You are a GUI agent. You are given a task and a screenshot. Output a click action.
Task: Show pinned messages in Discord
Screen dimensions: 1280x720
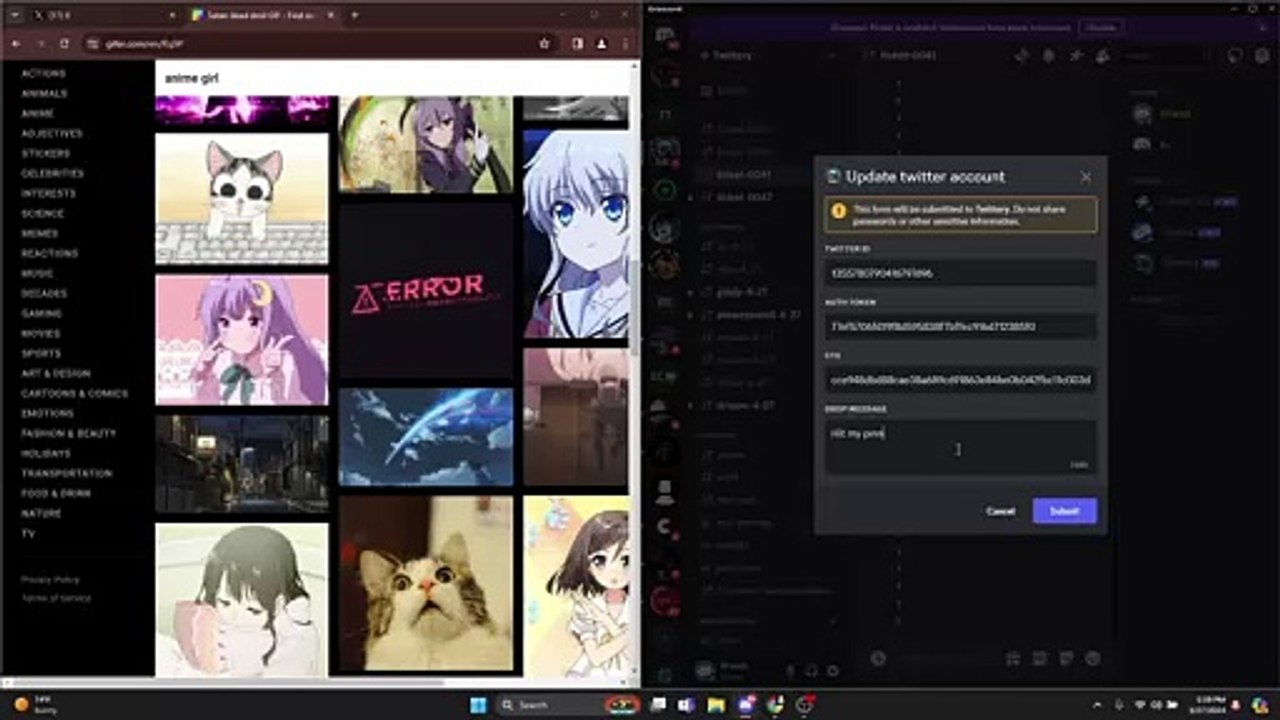click(1075, 56)
